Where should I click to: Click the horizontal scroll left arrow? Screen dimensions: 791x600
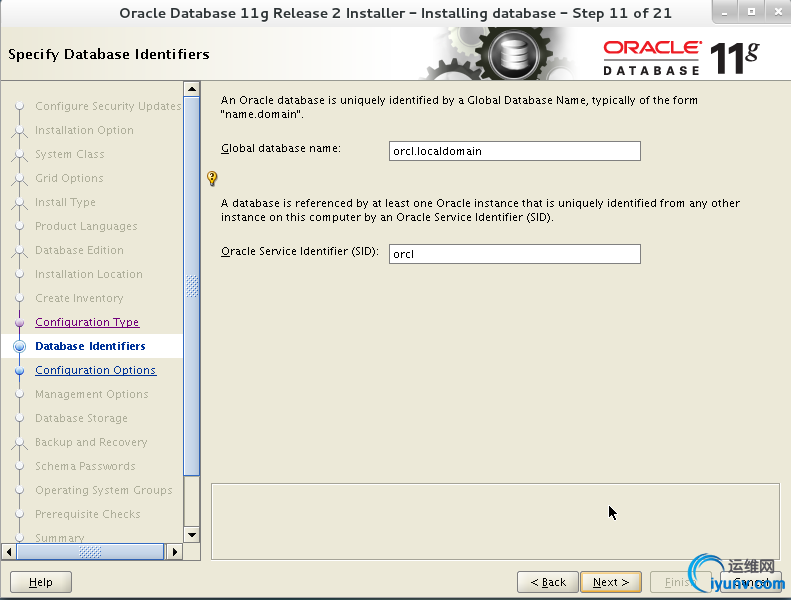9,552
